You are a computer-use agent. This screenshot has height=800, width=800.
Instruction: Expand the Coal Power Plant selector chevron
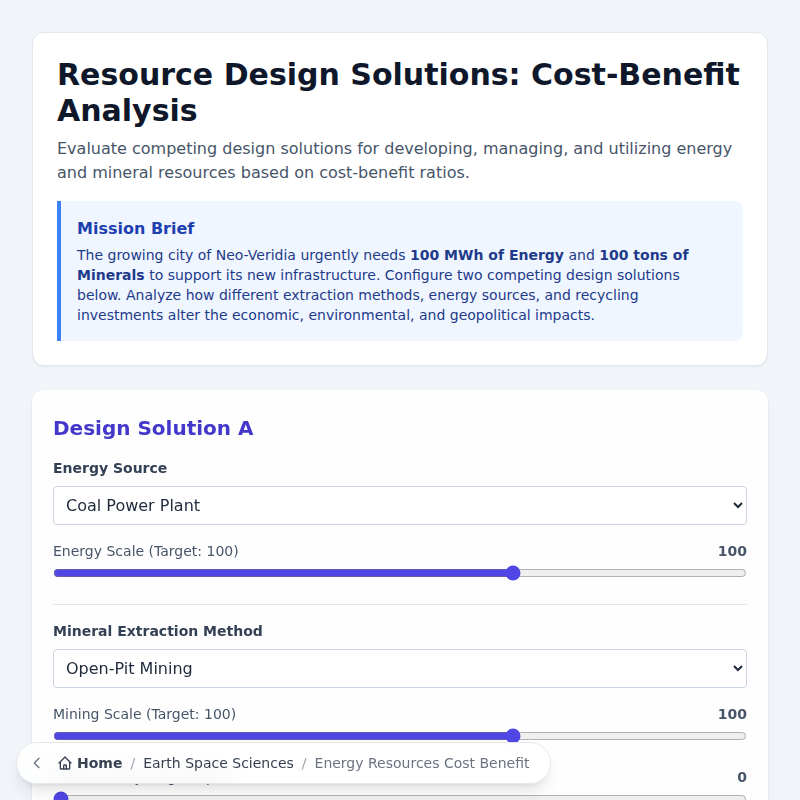[732, 505]
